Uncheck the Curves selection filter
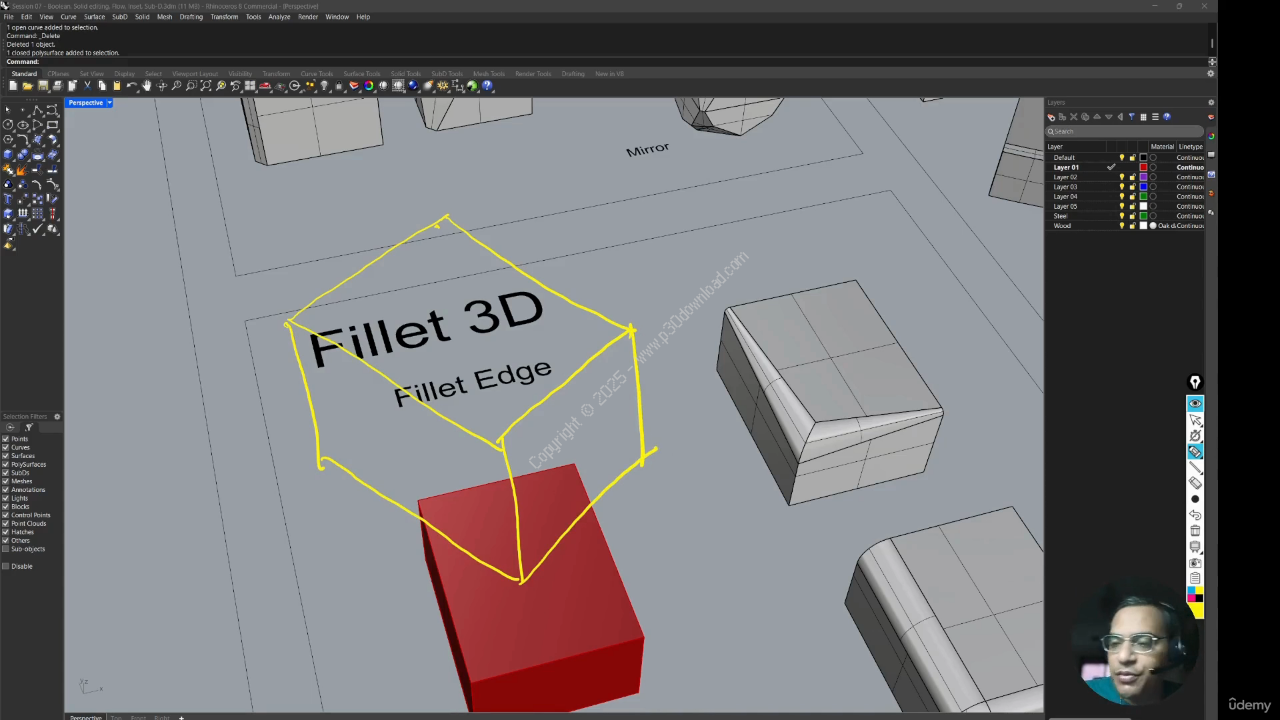Screen dimensions: 1280x720 (6, 447)
